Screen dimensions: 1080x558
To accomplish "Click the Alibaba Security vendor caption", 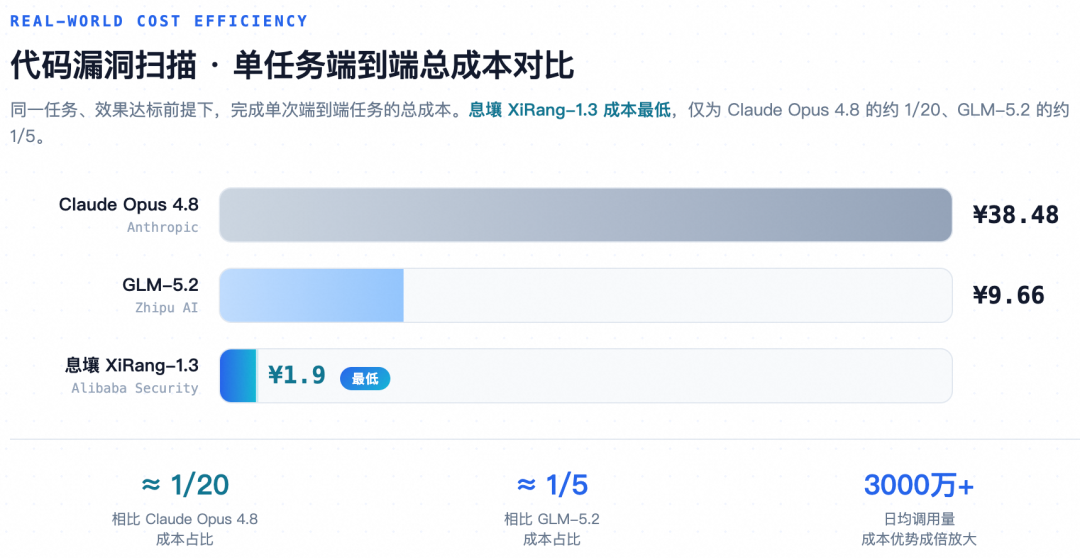I will pos(135,388).
